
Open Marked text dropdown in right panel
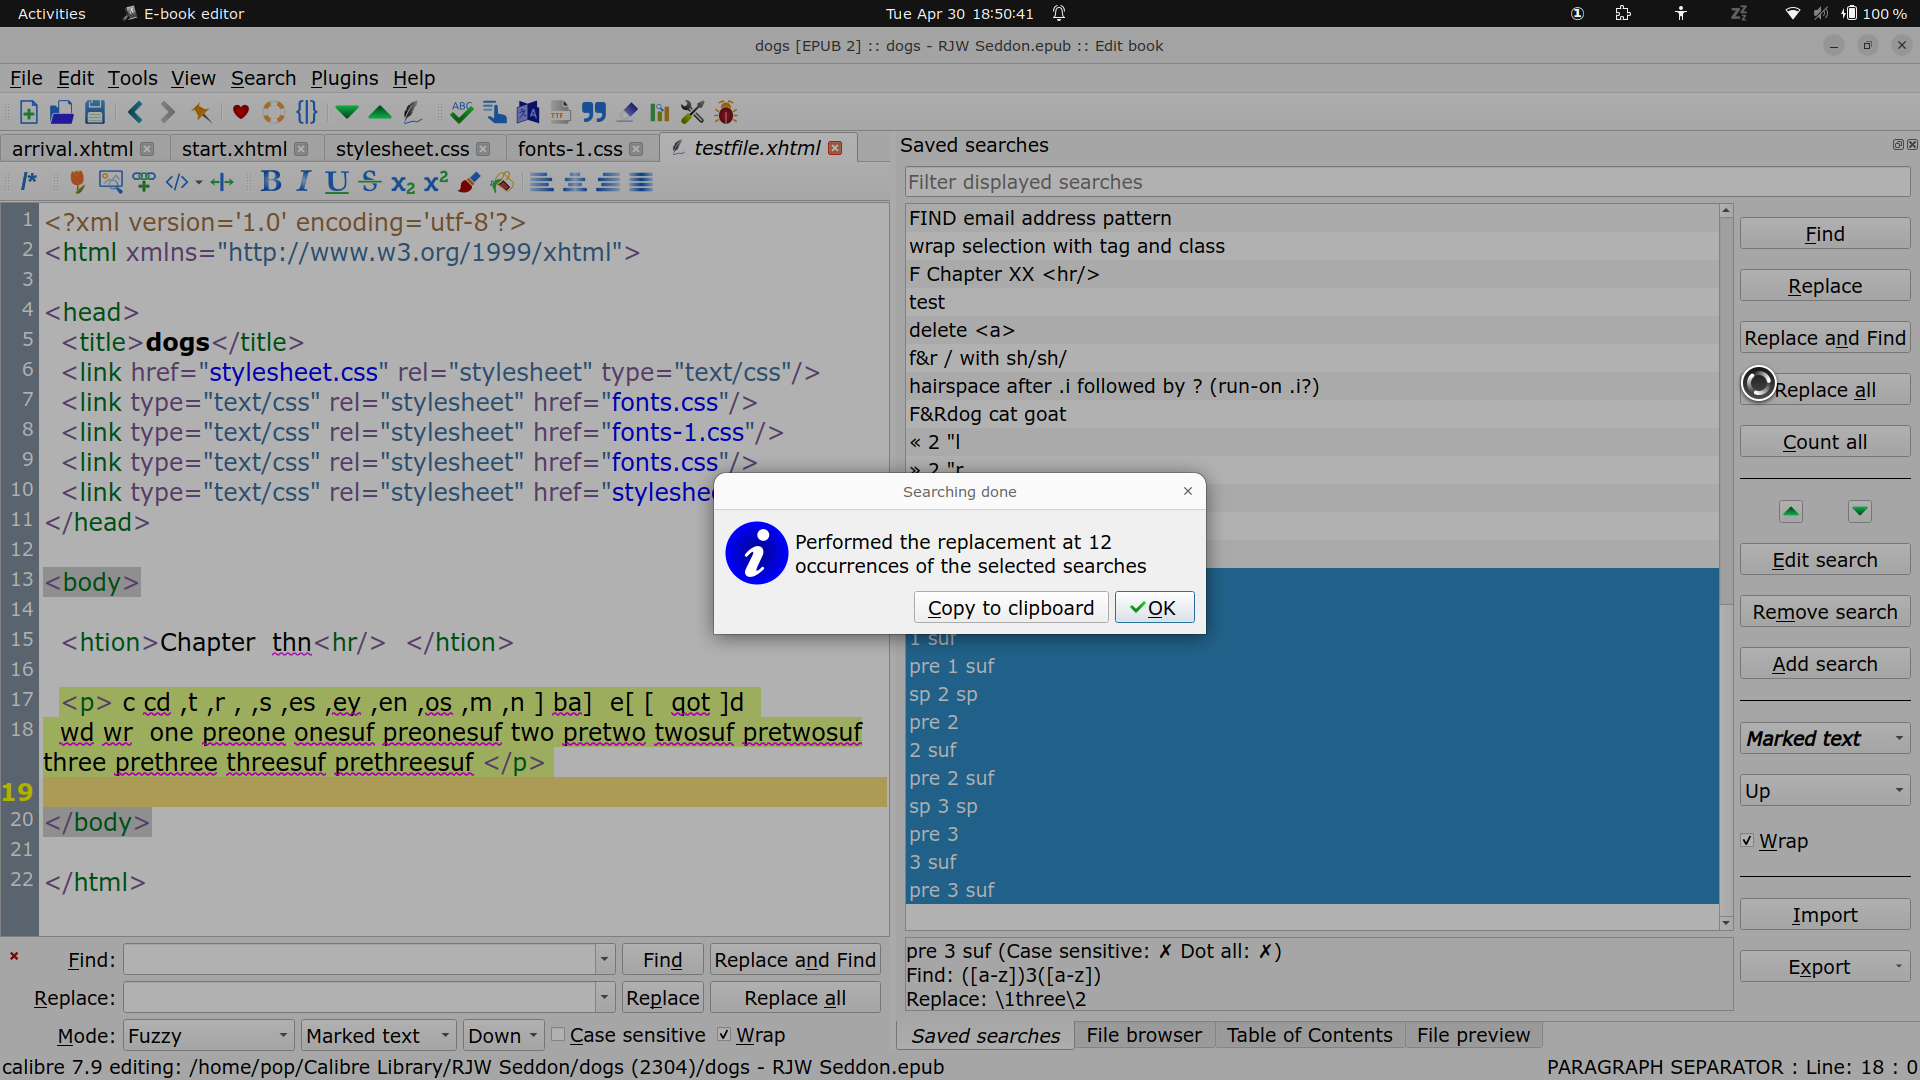click(x=1824, y=739)
